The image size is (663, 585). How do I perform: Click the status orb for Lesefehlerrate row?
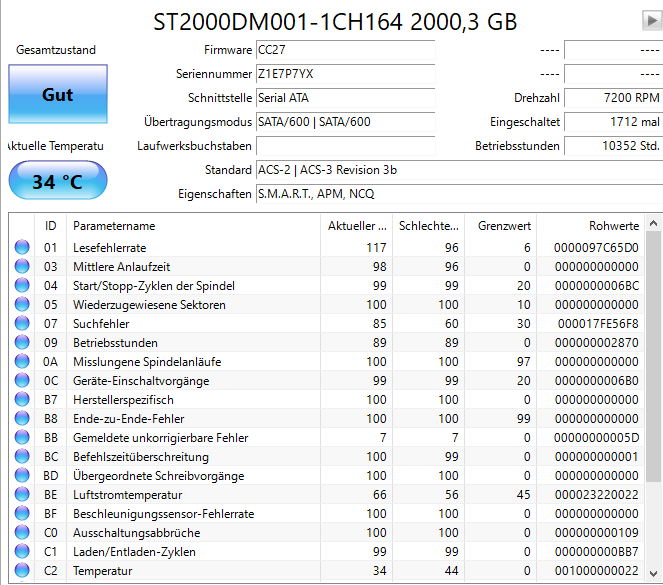tap(22, 247)
